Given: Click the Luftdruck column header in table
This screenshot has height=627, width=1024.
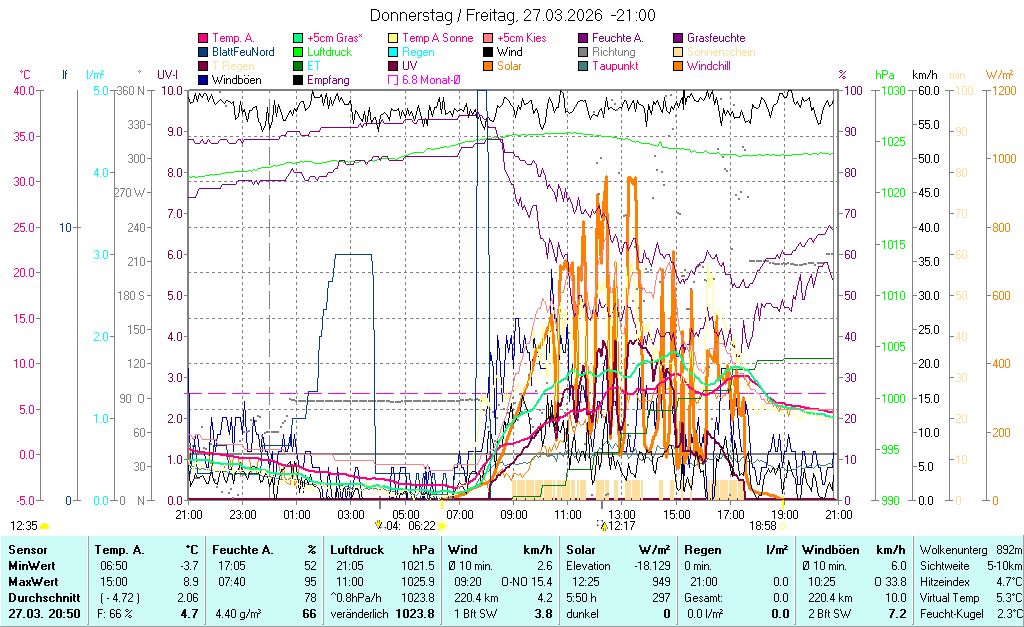Looking at the screenshot, I should coord(356,549).
